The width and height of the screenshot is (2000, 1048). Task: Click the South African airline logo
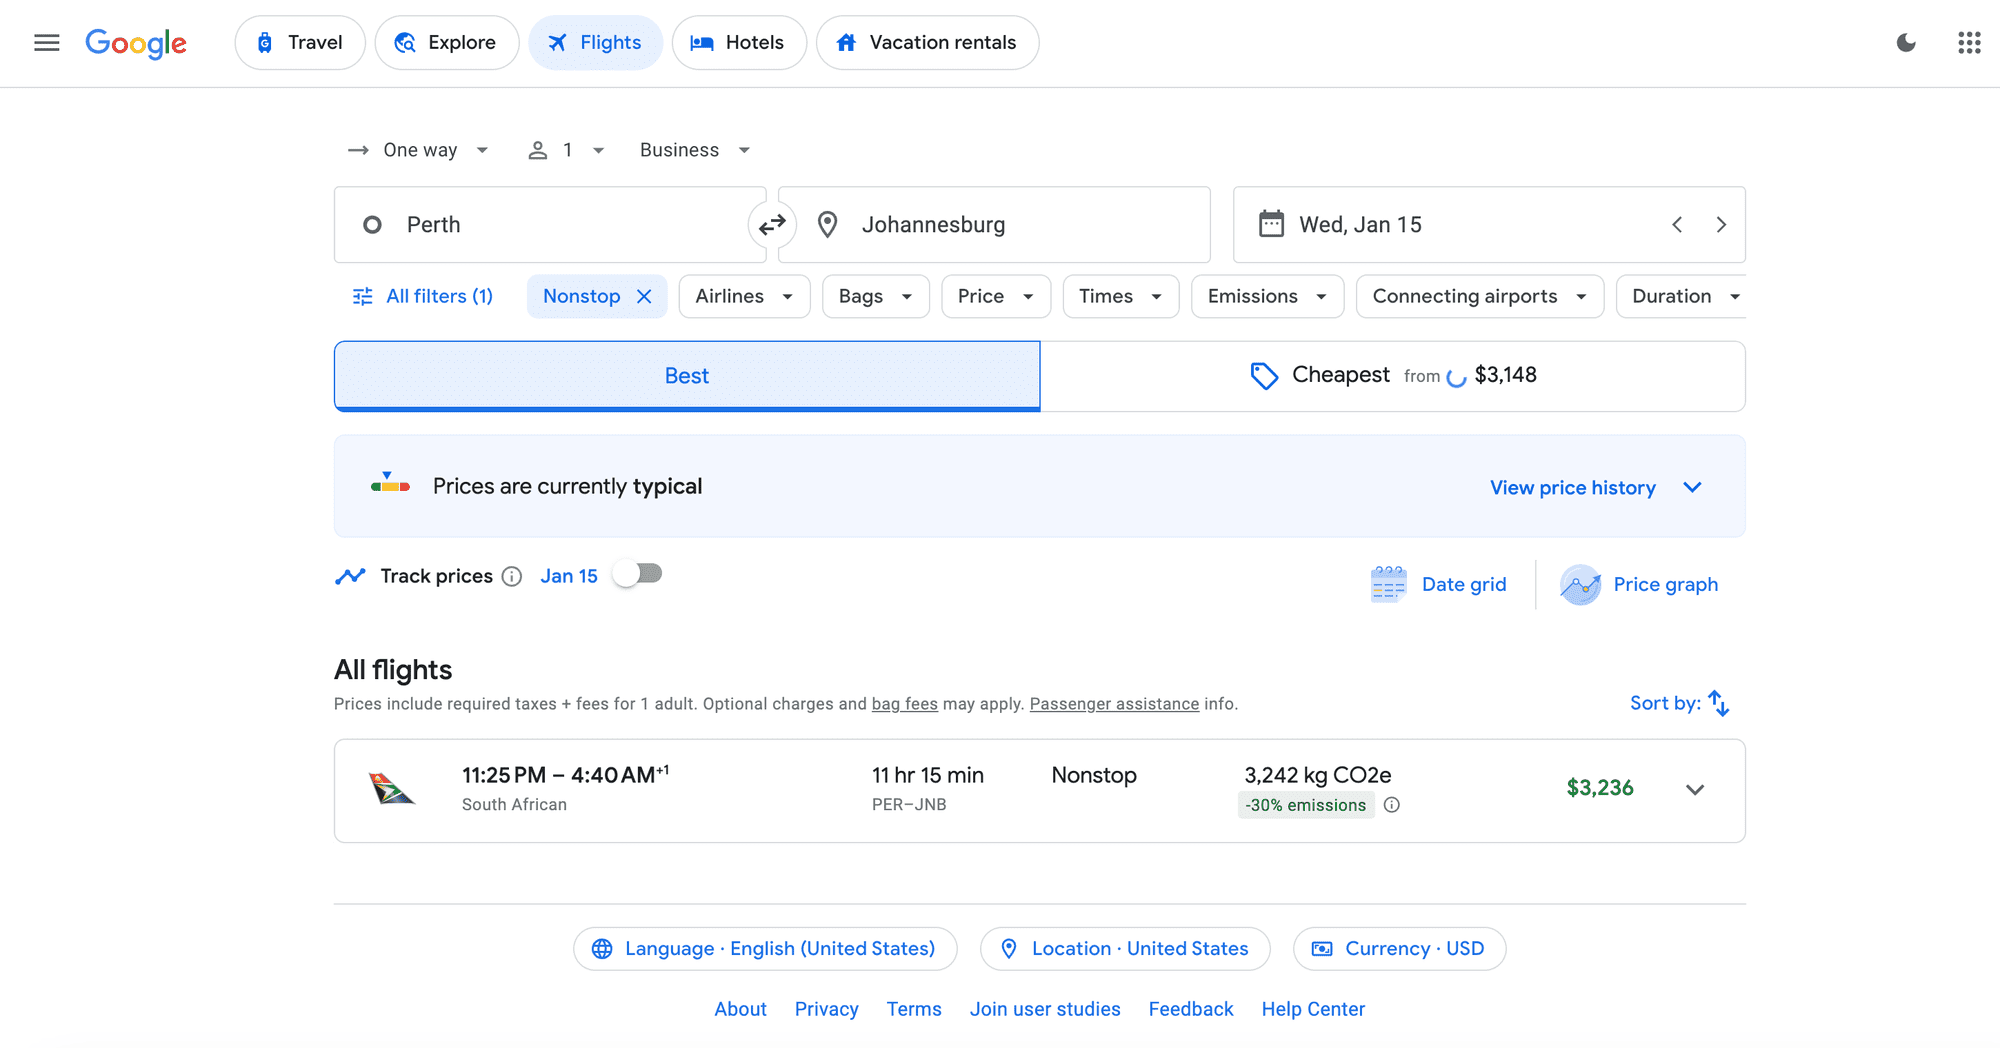[x=391, y=789]
